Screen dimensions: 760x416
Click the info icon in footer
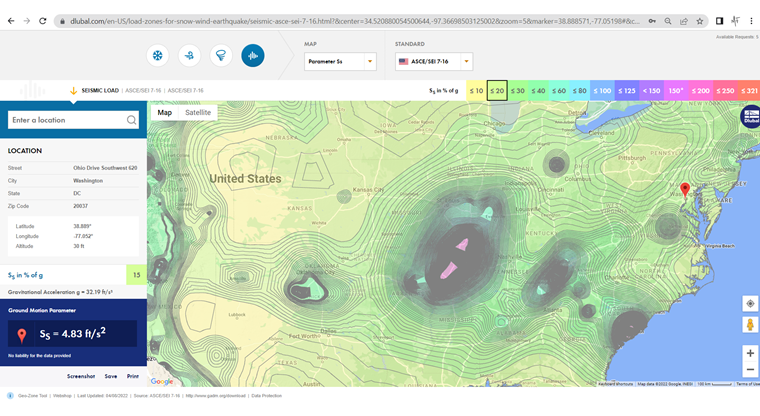(10, 396)
